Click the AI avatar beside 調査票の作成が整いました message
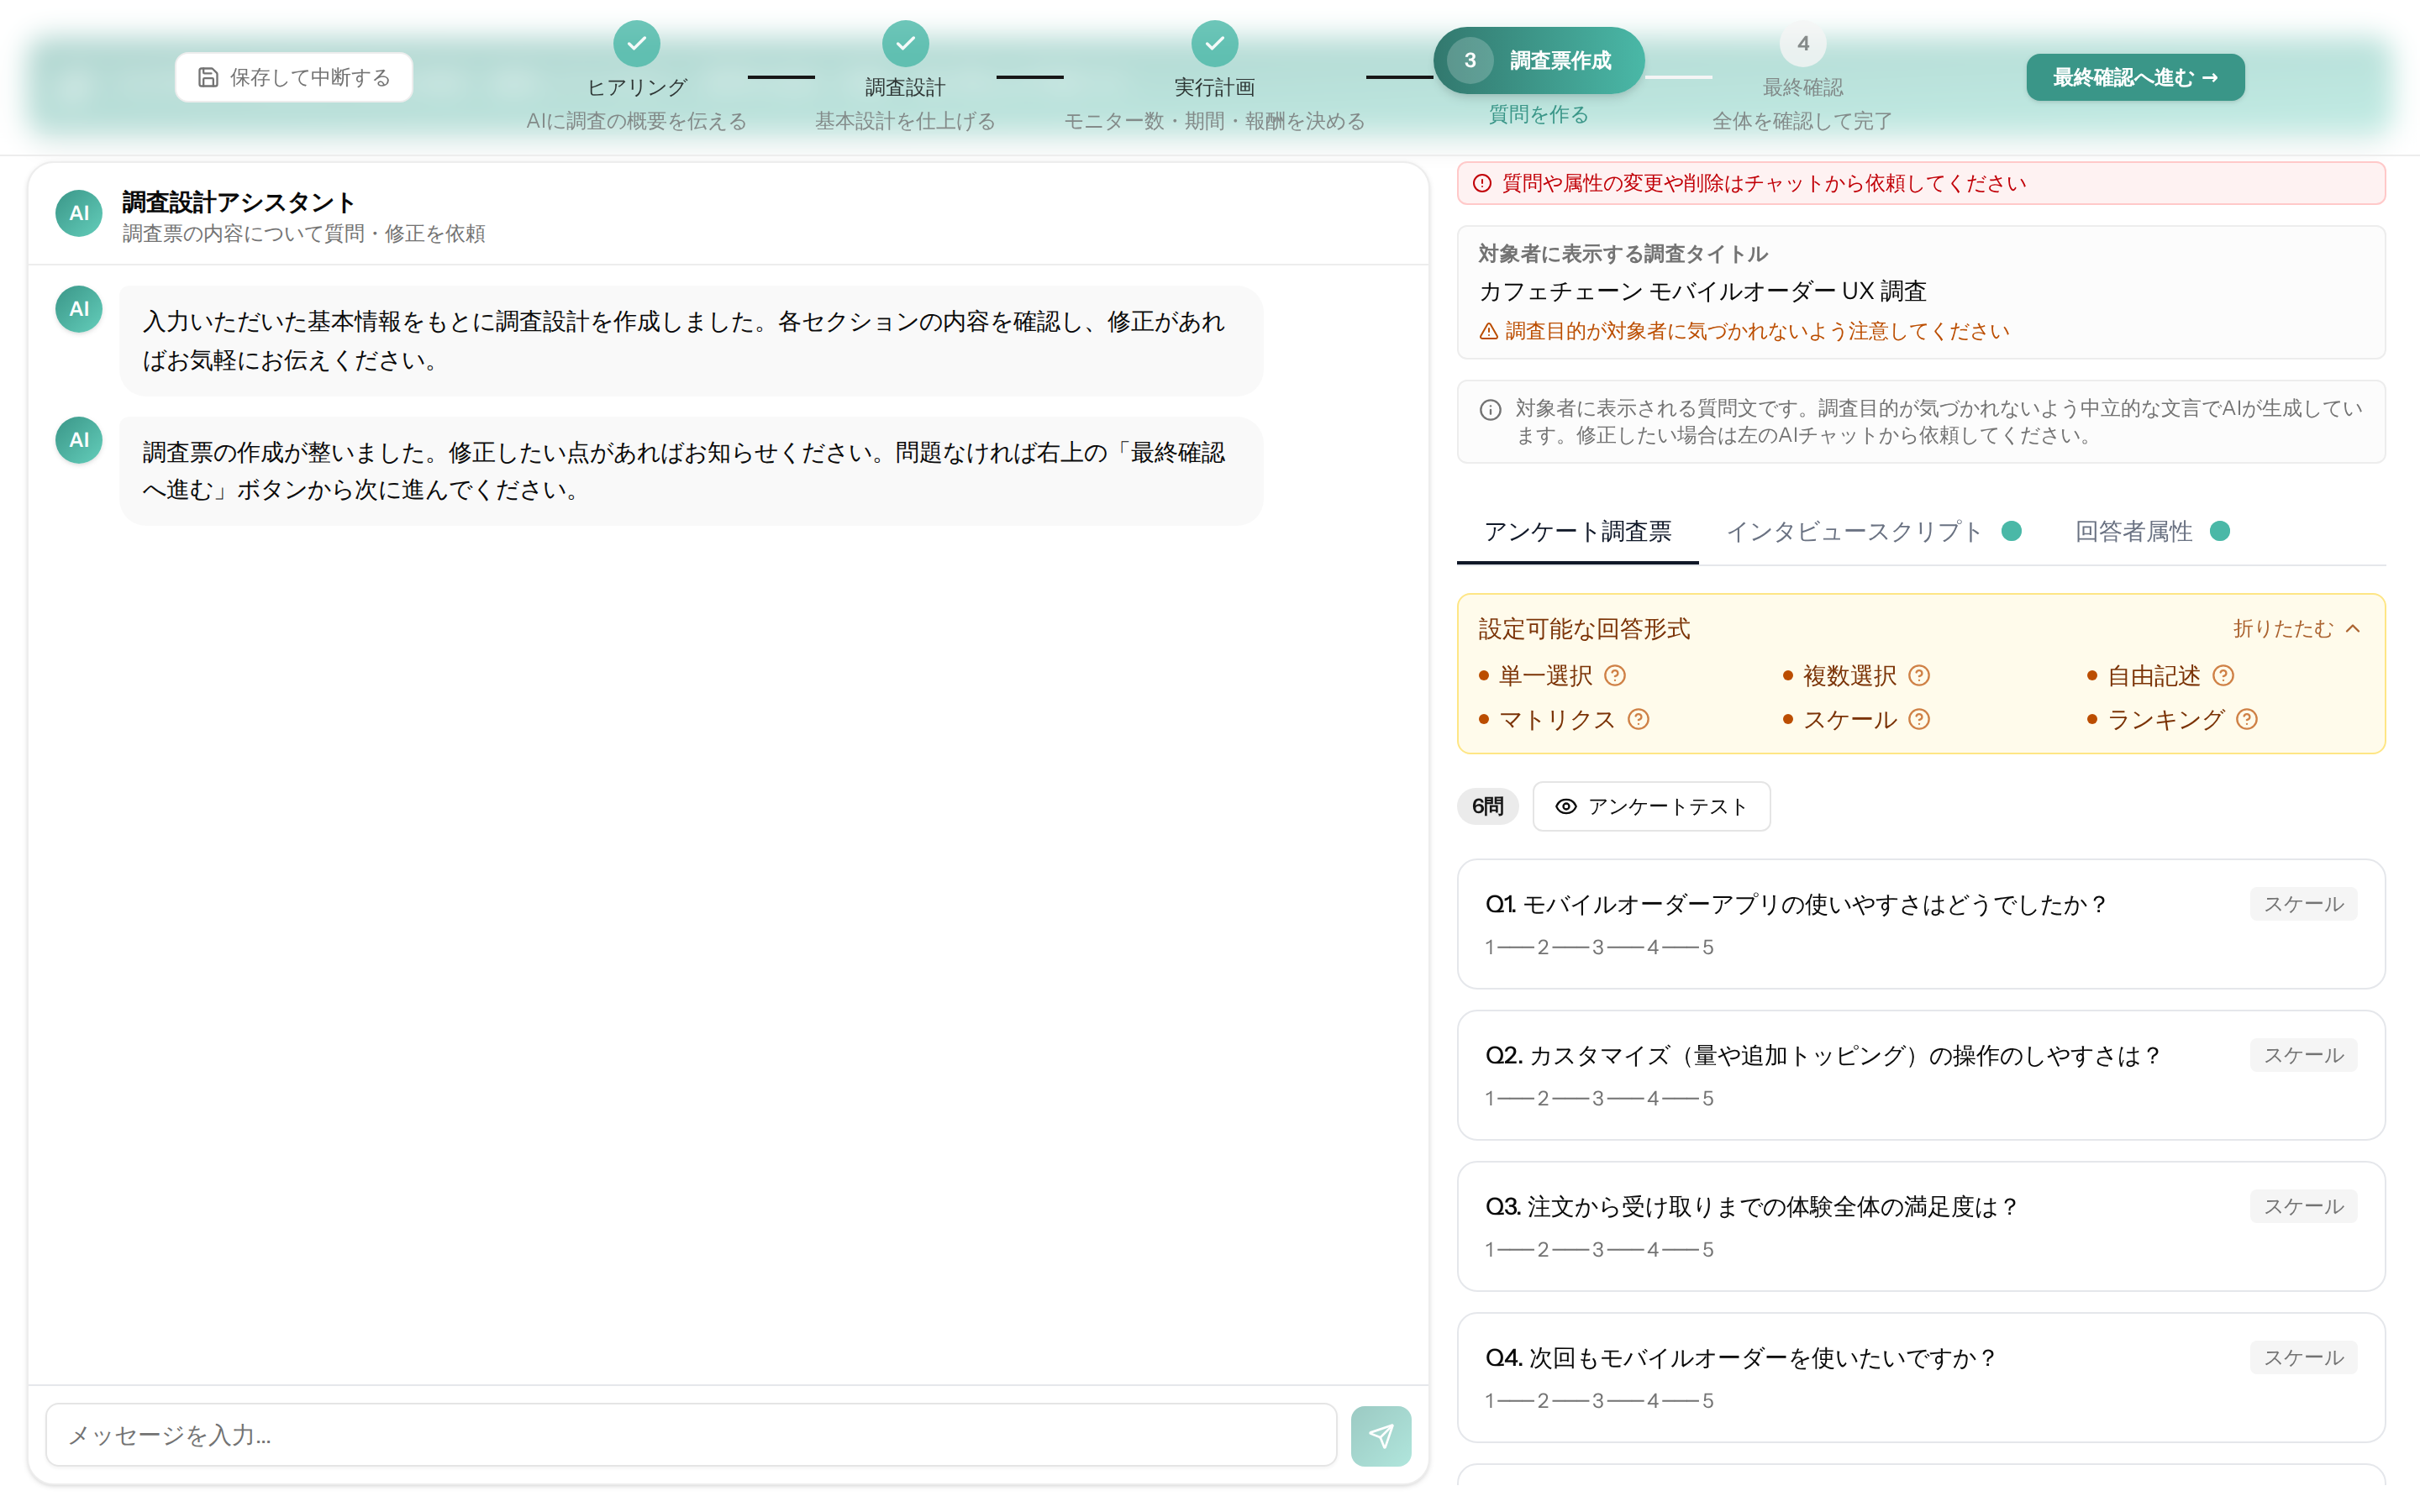Viewport: 2420px width, 1512px height. coord(79,440)
